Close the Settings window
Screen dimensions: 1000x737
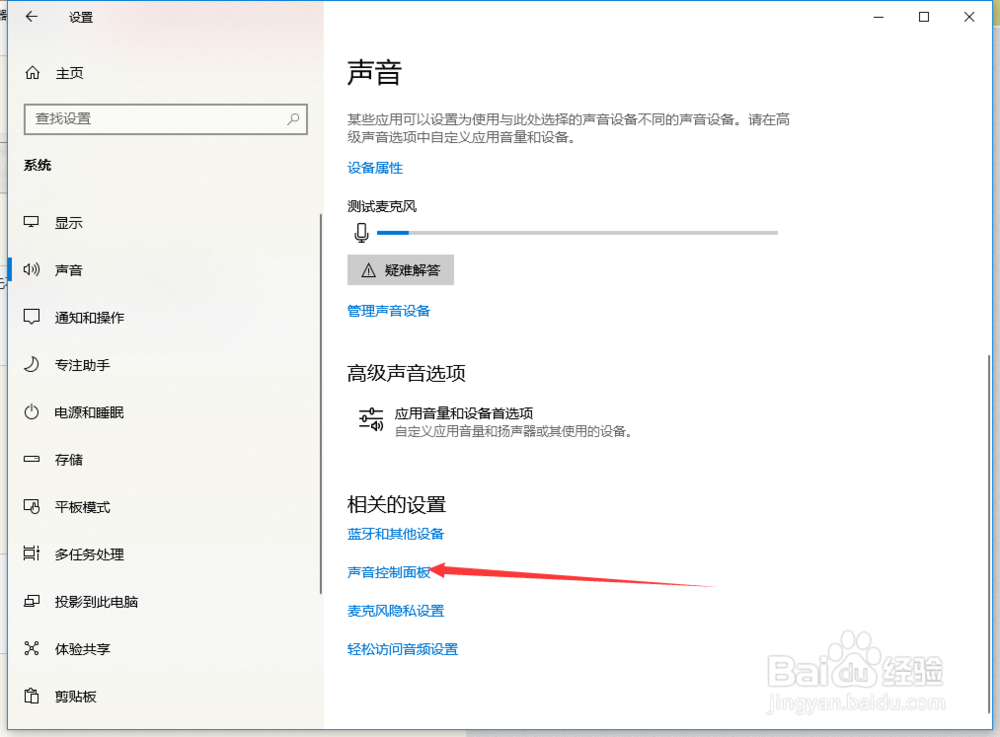(969, 17)
